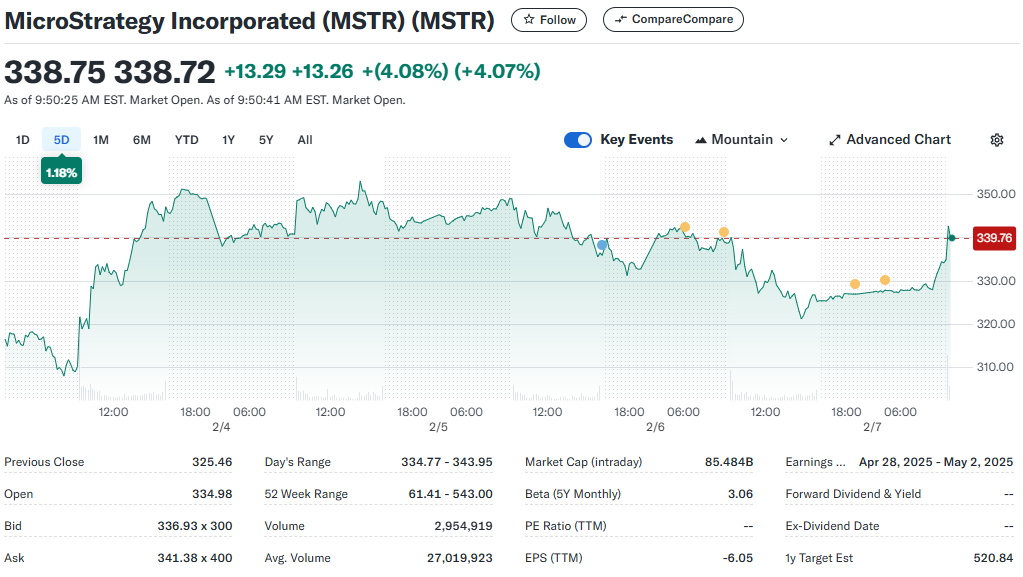Follow the MSTR stock

(549, 20)
